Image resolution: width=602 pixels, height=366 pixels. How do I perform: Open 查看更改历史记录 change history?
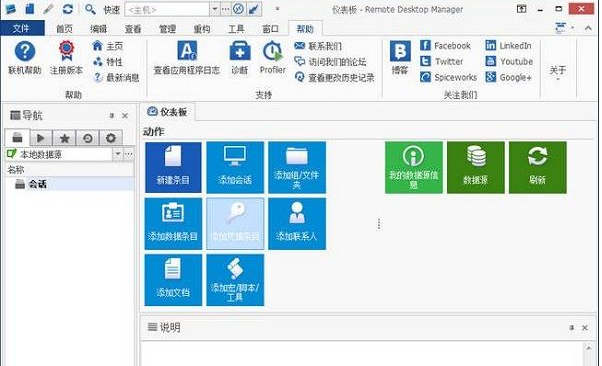[x=334, y=77]
